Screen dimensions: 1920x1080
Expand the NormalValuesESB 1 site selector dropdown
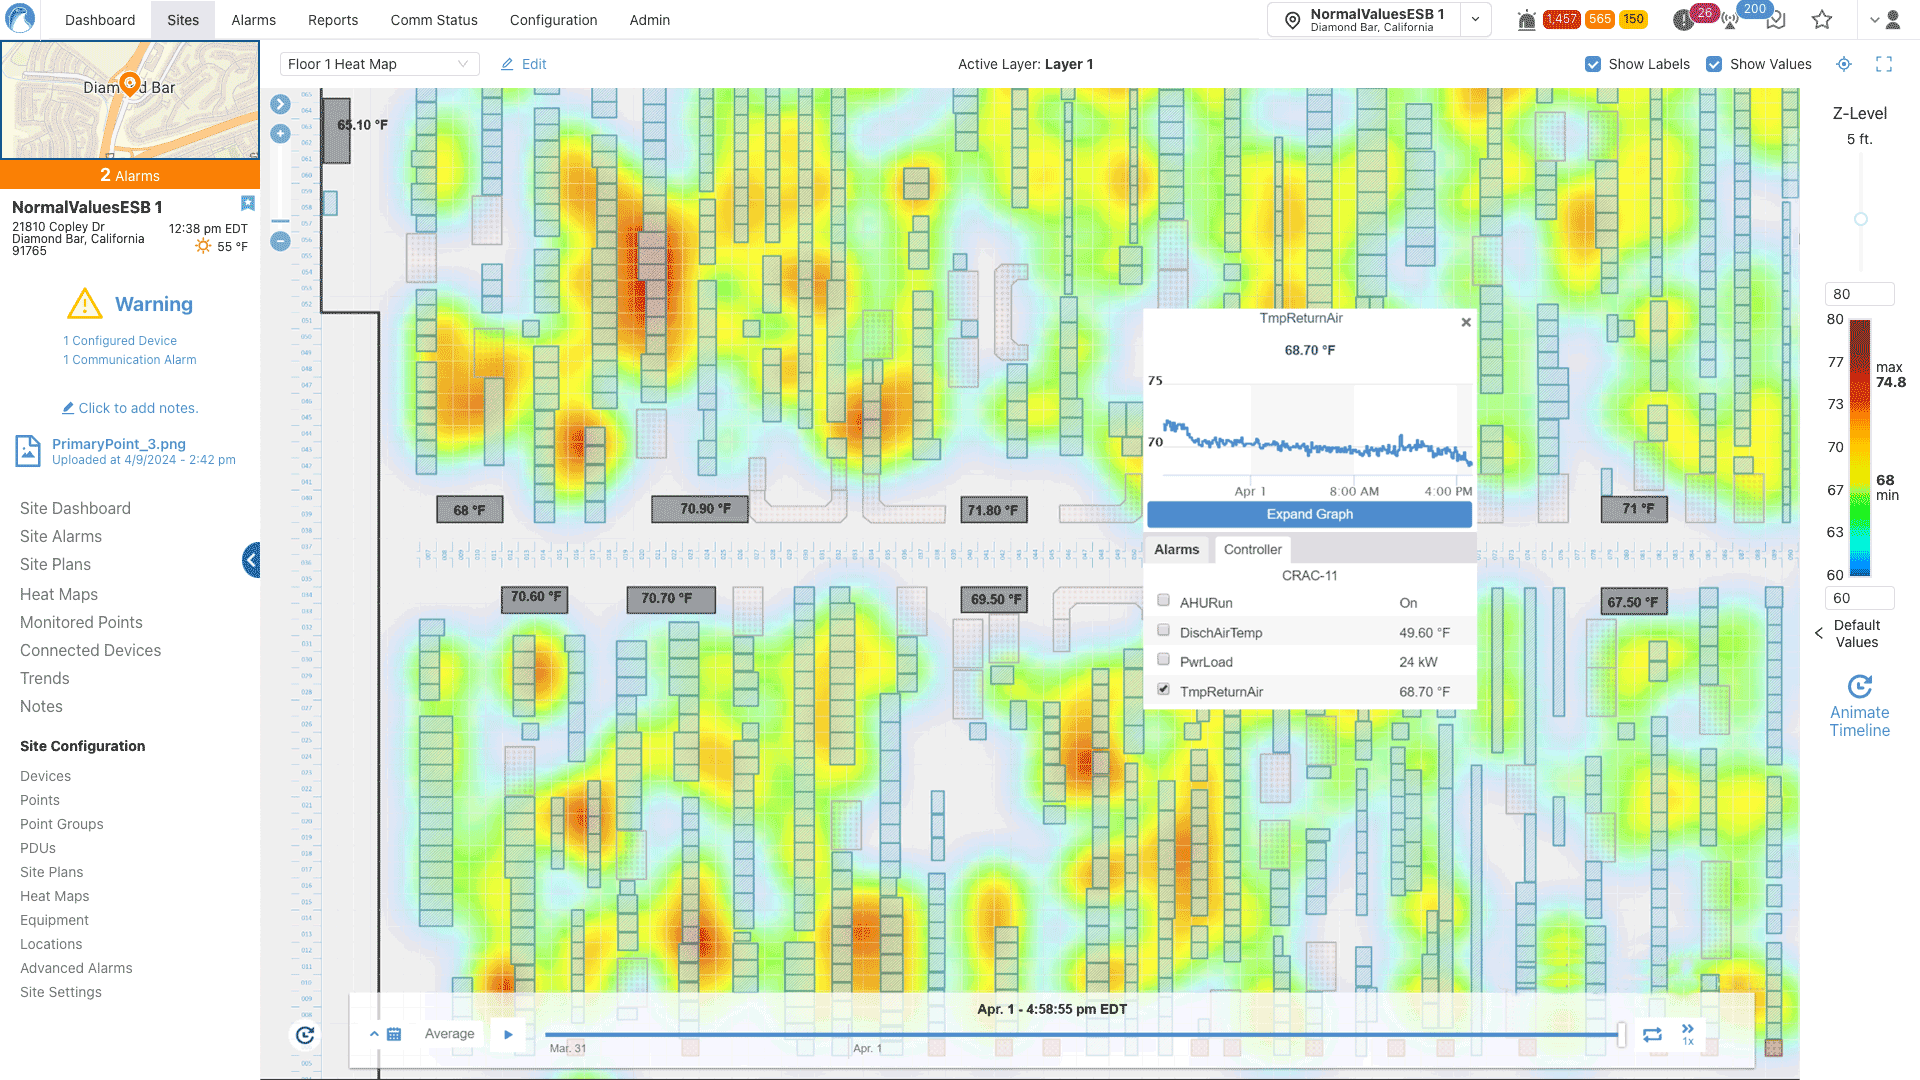coord(1475,19)
